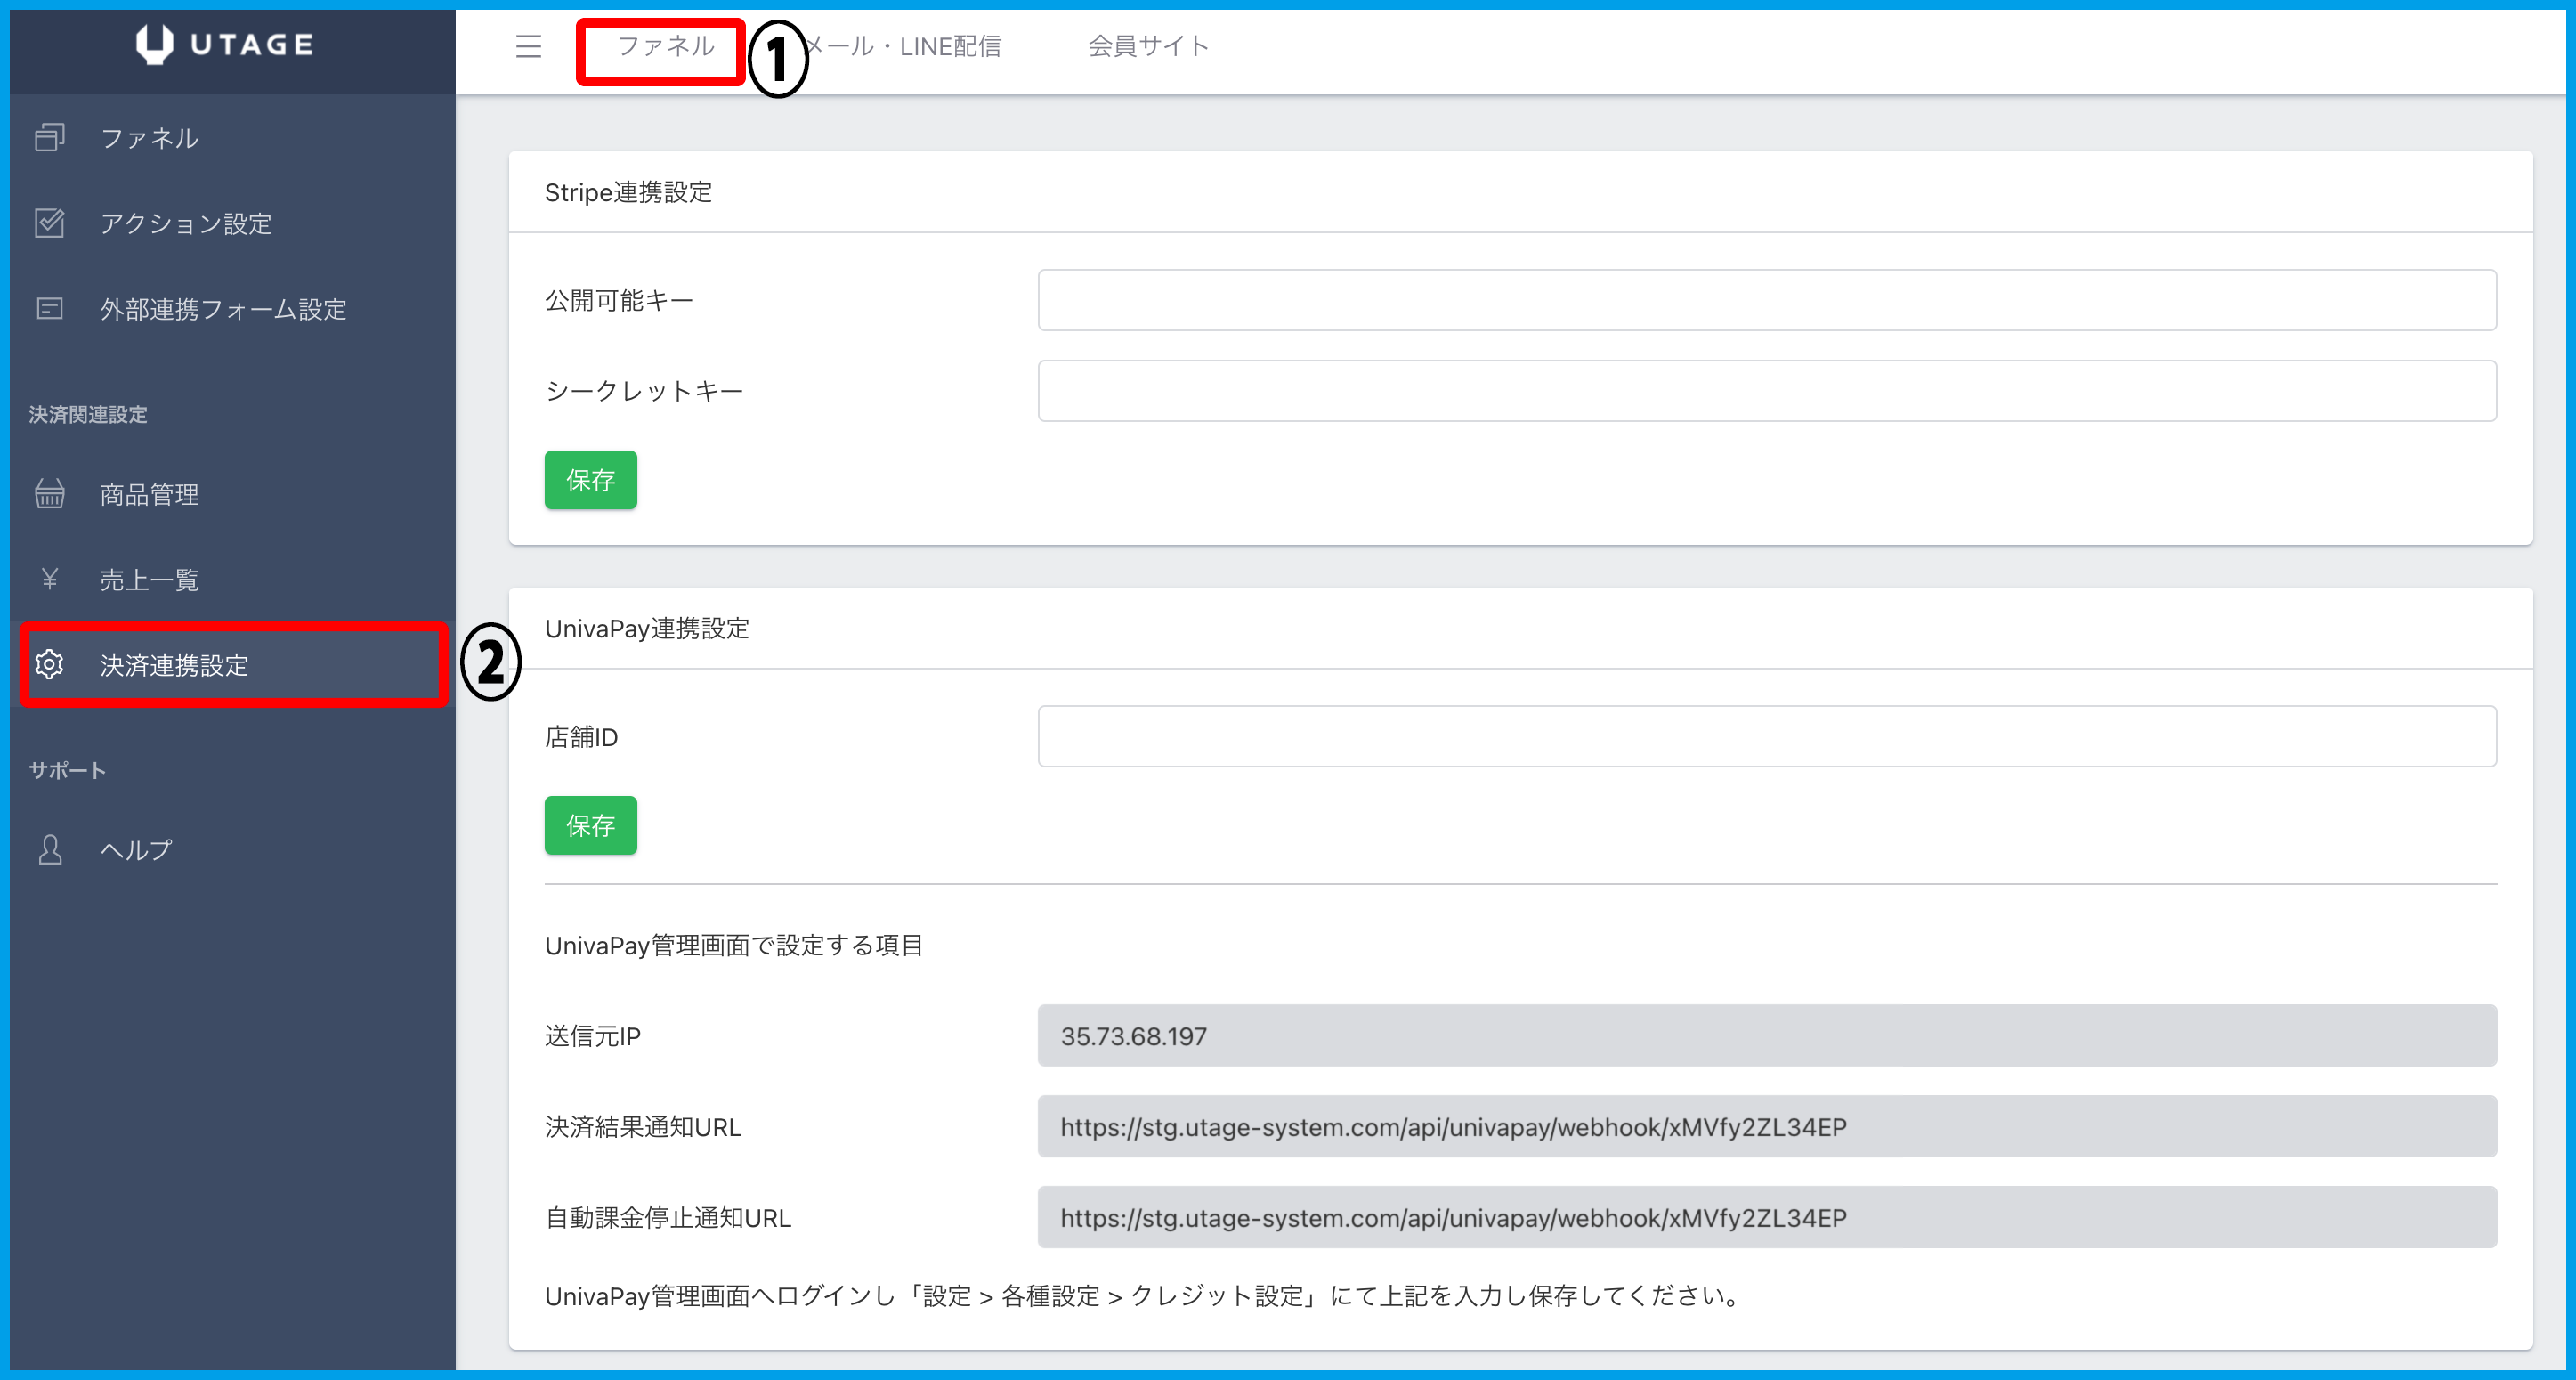
Task: Save the Stripe連携設定 with 保存 button
Action: point(590,480)
